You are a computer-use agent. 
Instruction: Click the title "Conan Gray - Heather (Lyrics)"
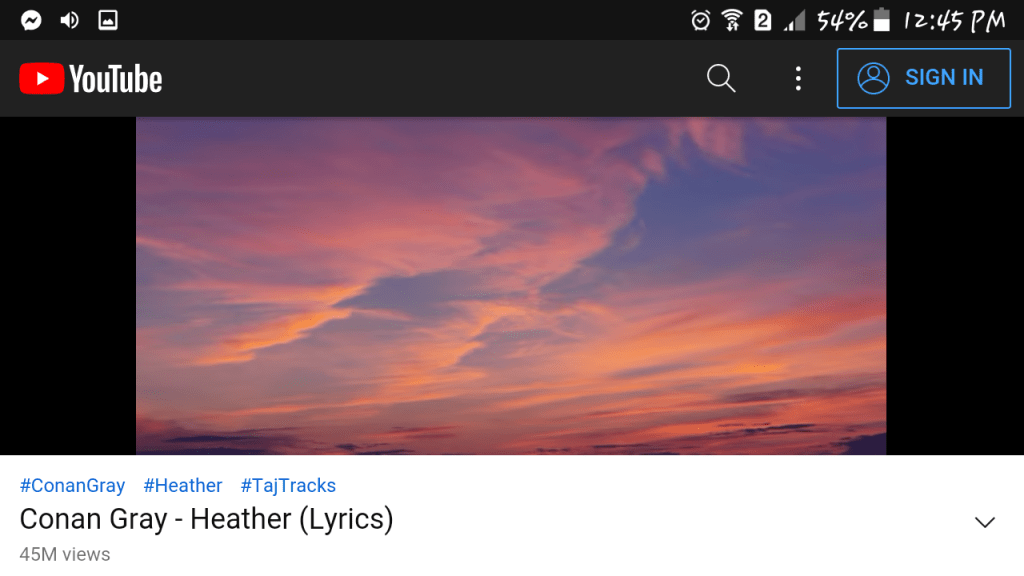point(207,520)
